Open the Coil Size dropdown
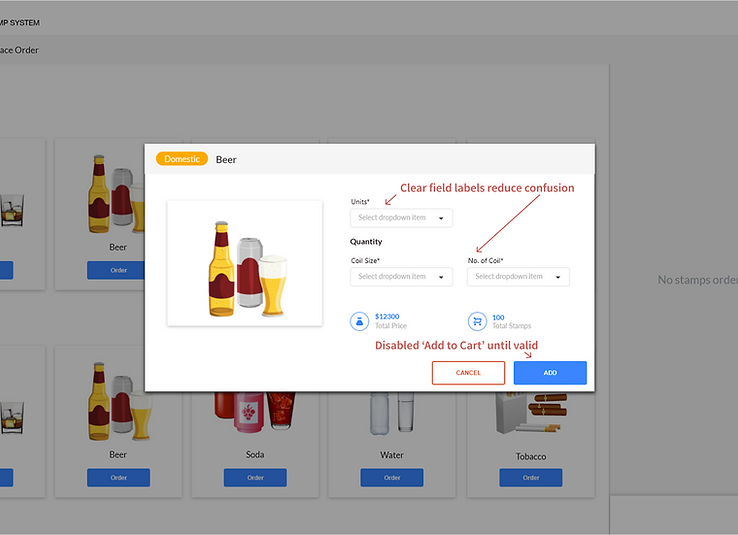Screen dimensions: 738x535 coord(401,277)
